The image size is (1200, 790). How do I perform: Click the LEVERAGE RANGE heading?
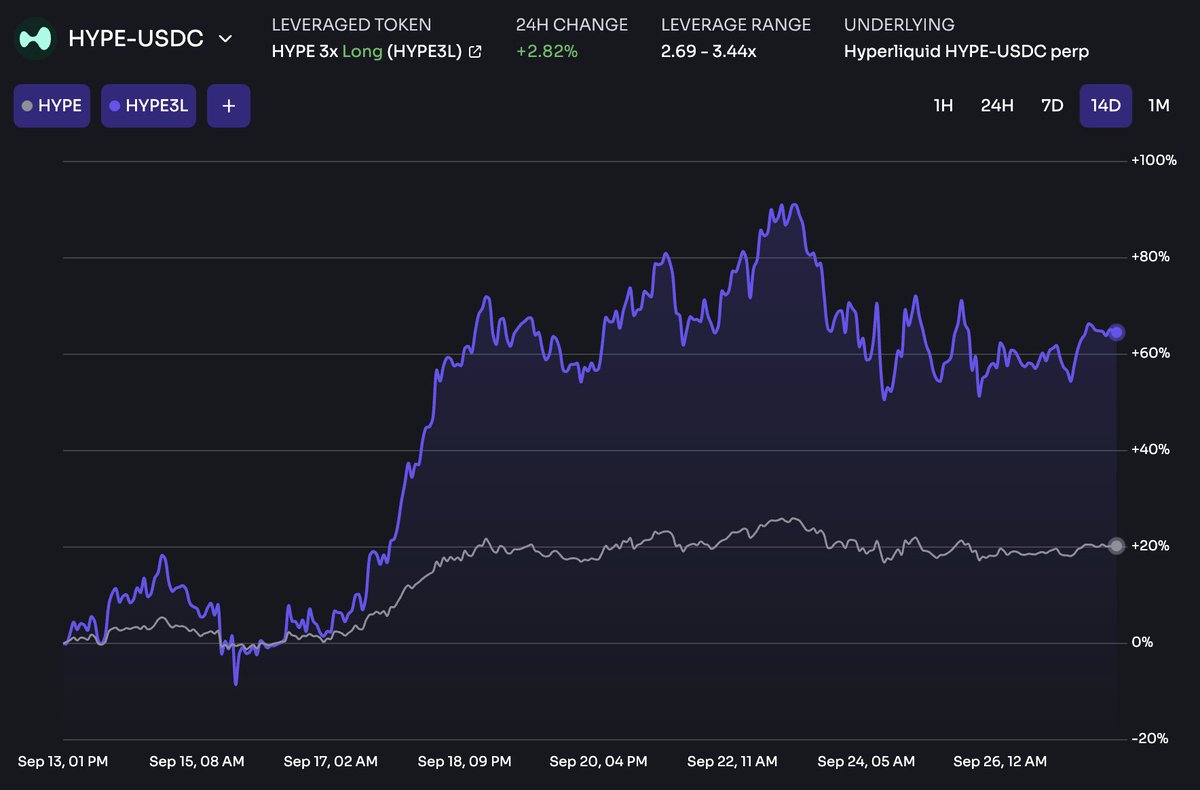[x=736, y=25]
